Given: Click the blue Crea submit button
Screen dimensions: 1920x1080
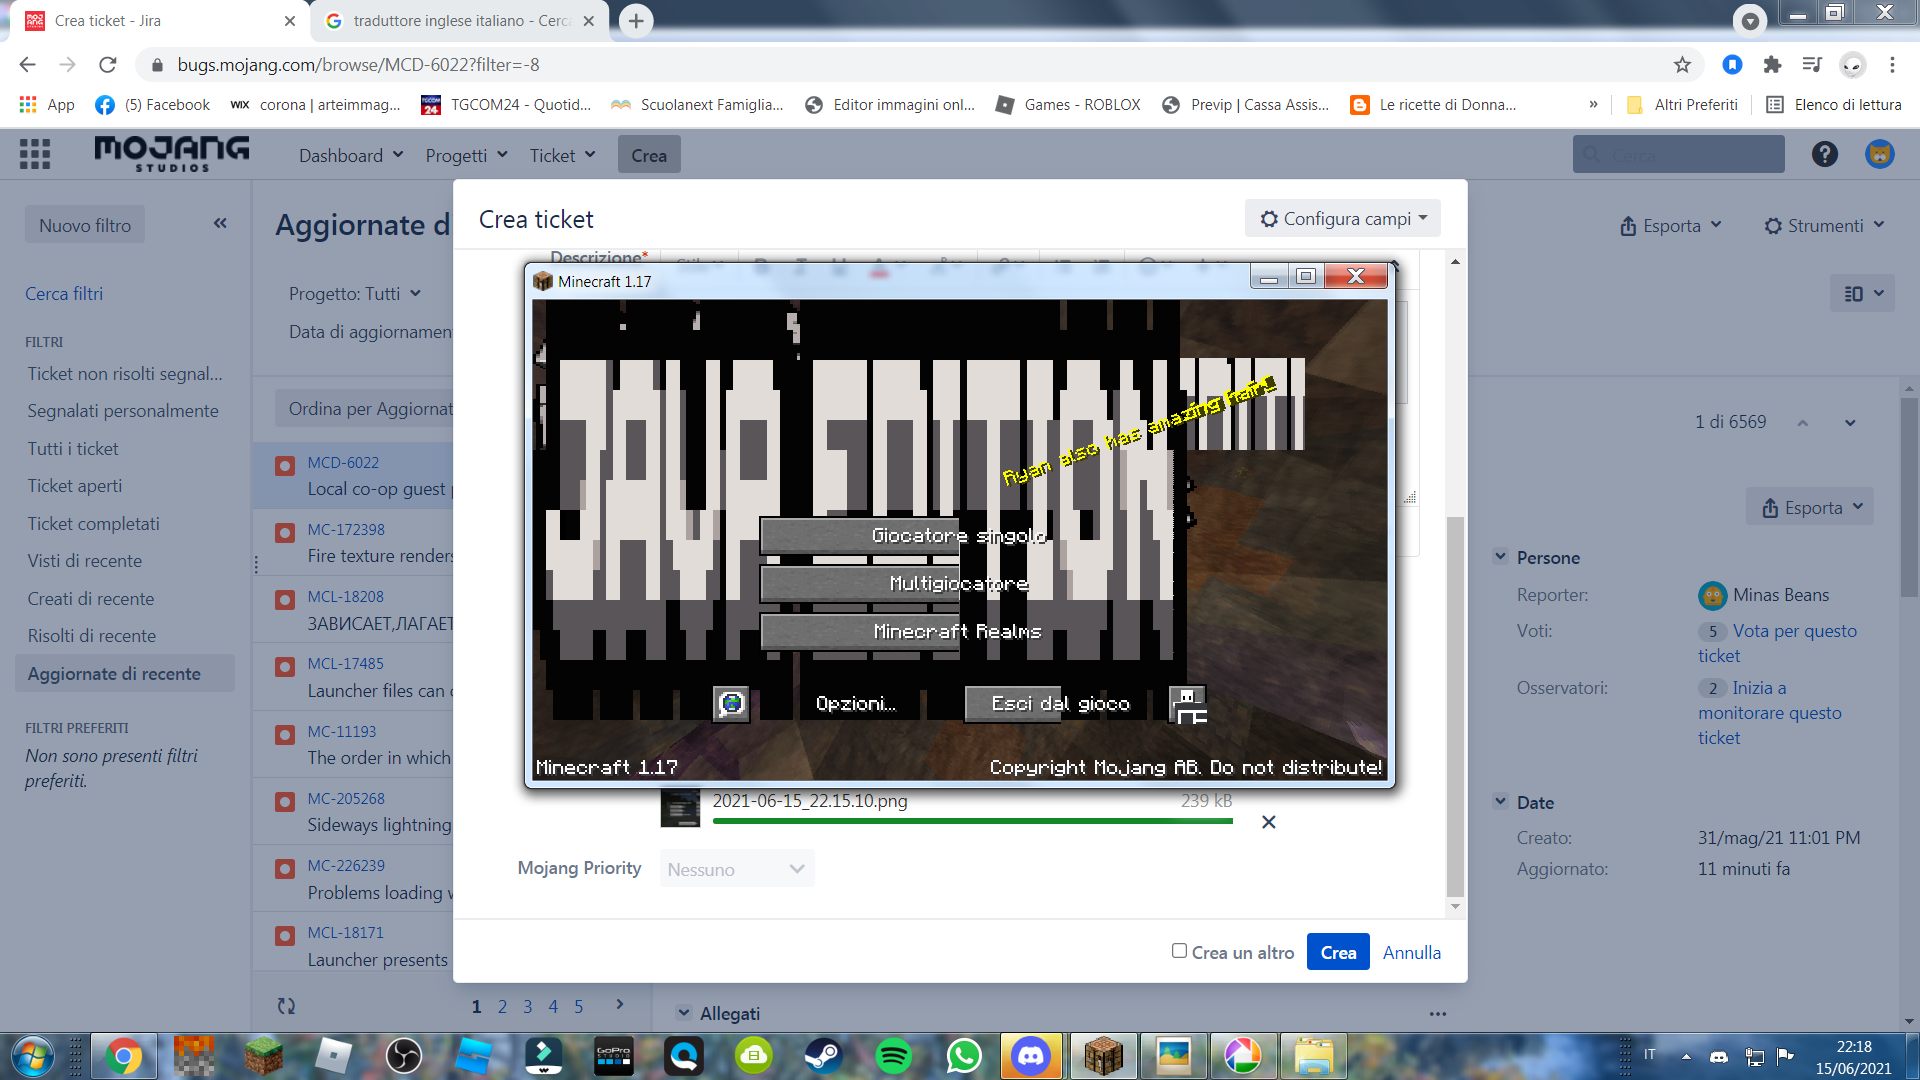Looking at the screenshot, I should (1337, 953).
